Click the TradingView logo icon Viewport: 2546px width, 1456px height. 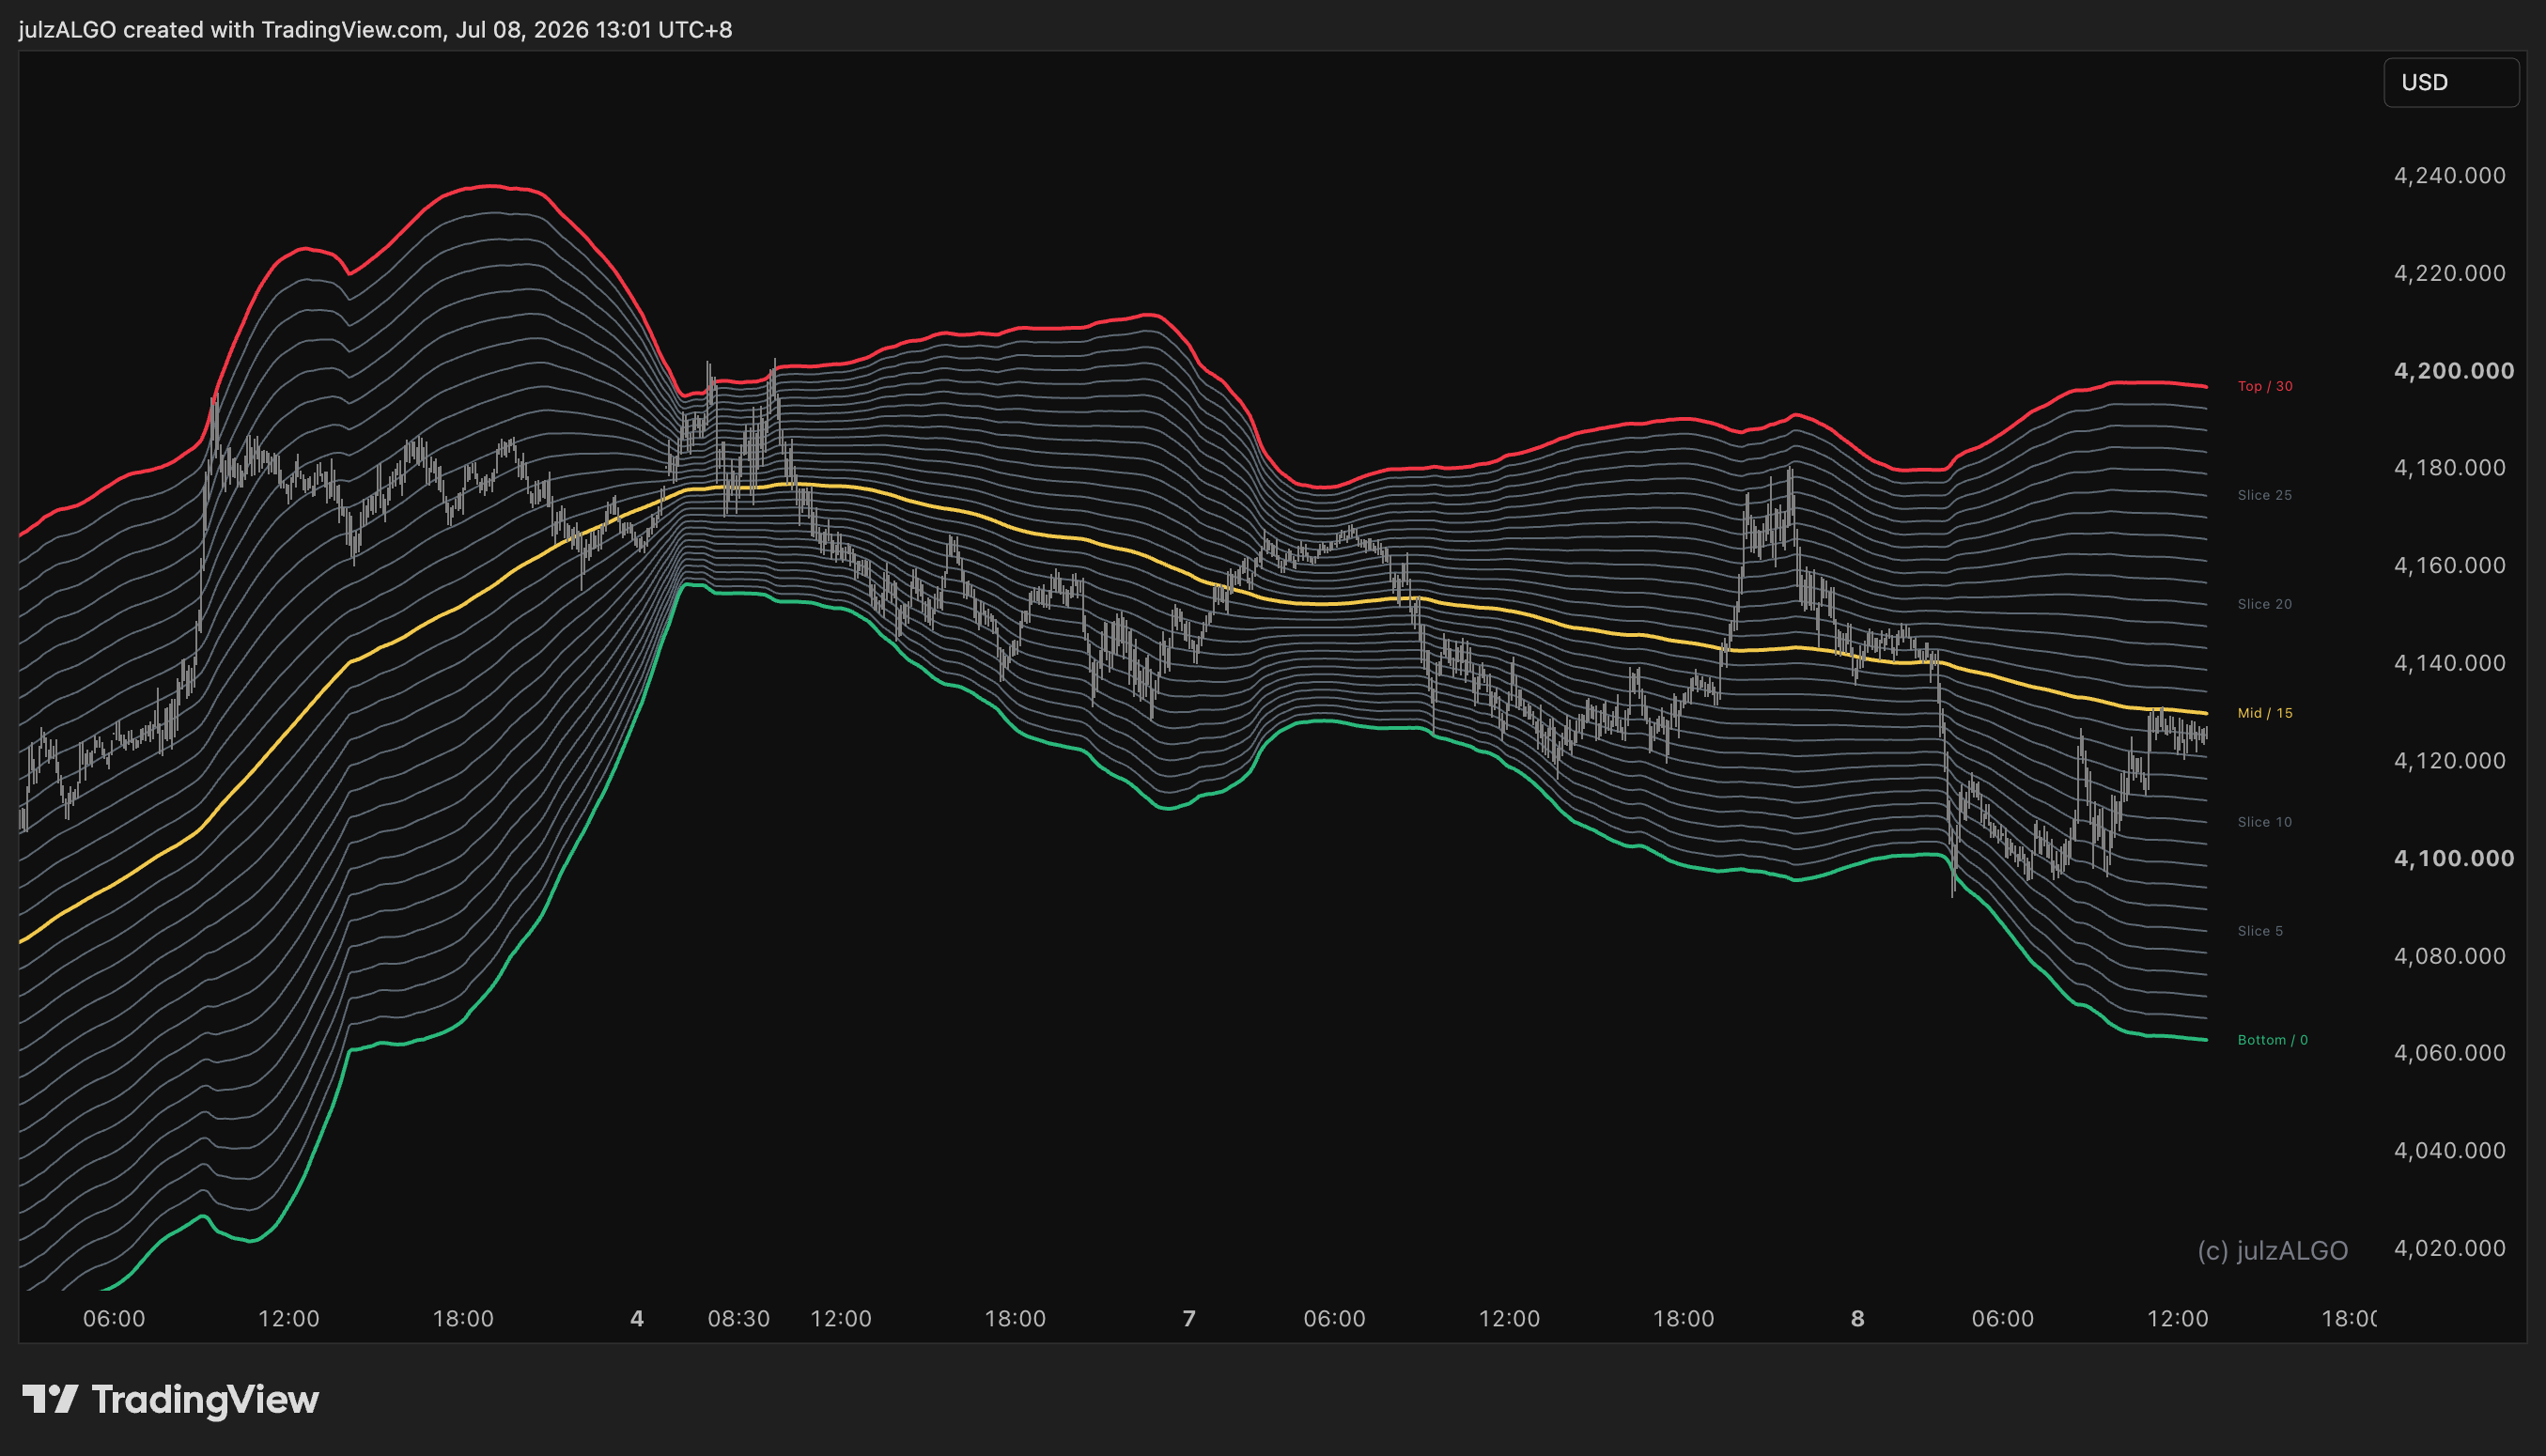click(50, 1399)
